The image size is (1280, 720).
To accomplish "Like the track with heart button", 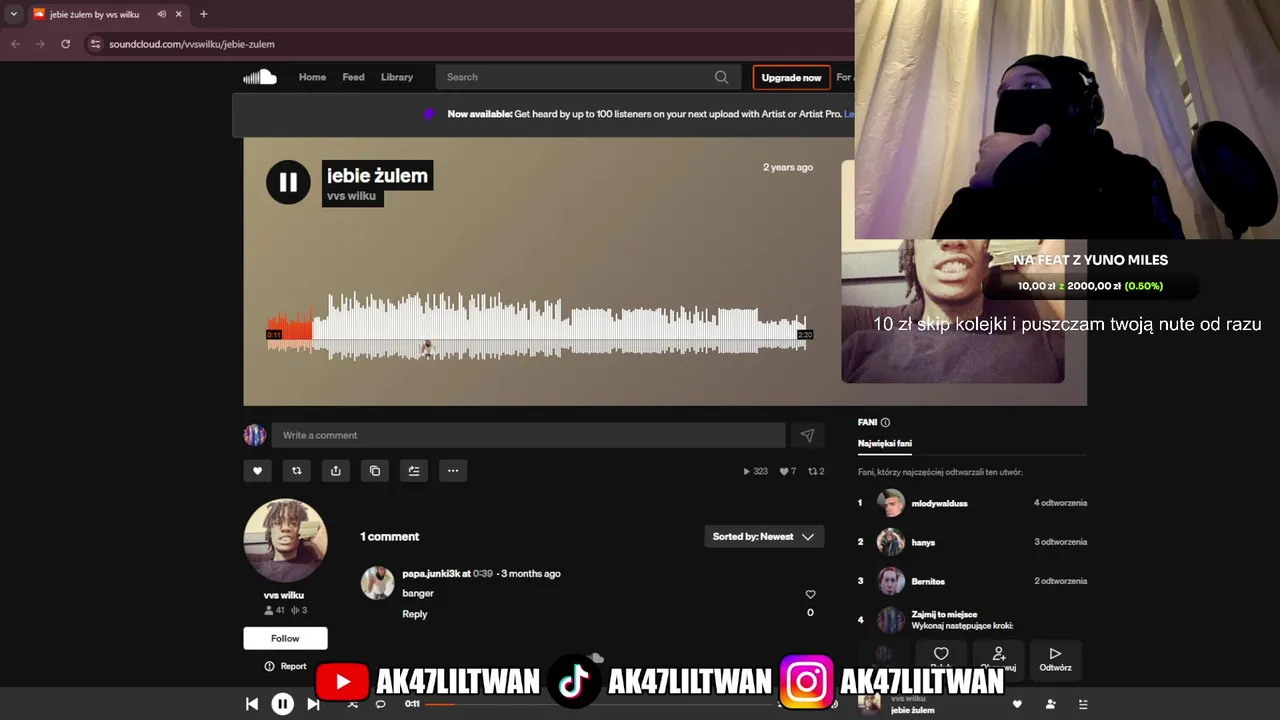I will coord(257,471).
